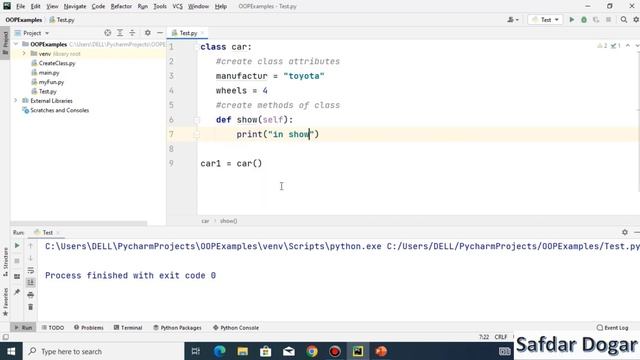This screenshot has height=360, width=640.
Task: Open myFun.py in project tree
Action: pos(51,82)
